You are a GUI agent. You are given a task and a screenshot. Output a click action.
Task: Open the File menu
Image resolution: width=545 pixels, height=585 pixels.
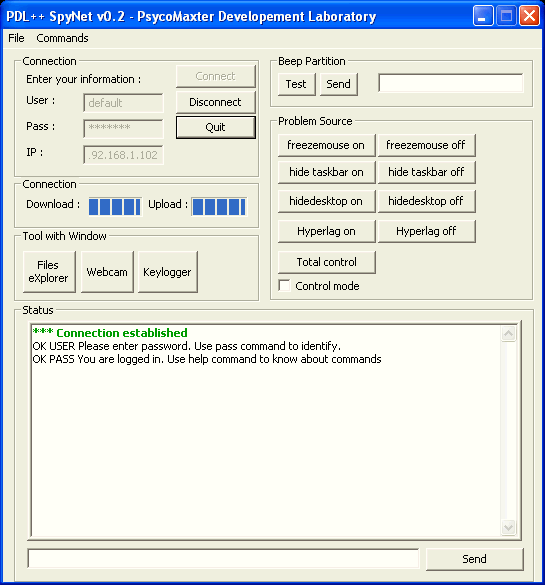[16, 38]
